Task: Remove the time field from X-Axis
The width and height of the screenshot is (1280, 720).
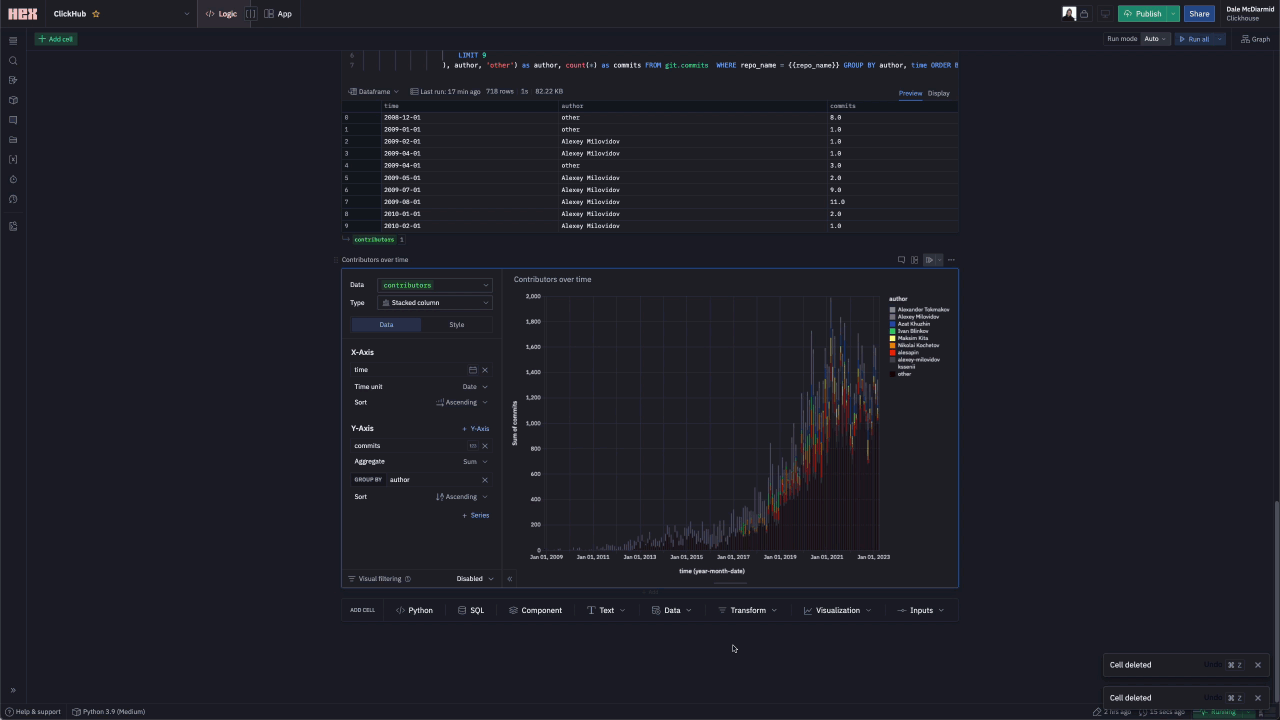Action: coord(485,370)
